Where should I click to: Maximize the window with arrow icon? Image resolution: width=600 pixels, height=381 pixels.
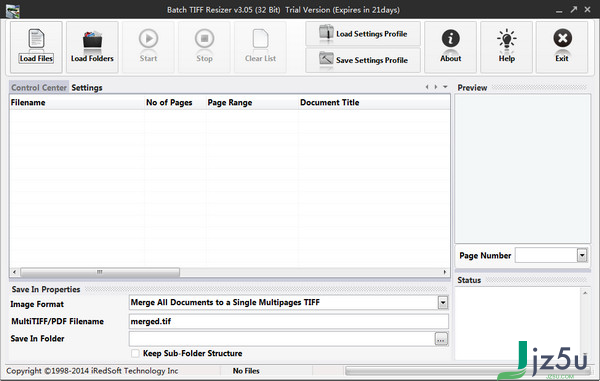(573, 10)
